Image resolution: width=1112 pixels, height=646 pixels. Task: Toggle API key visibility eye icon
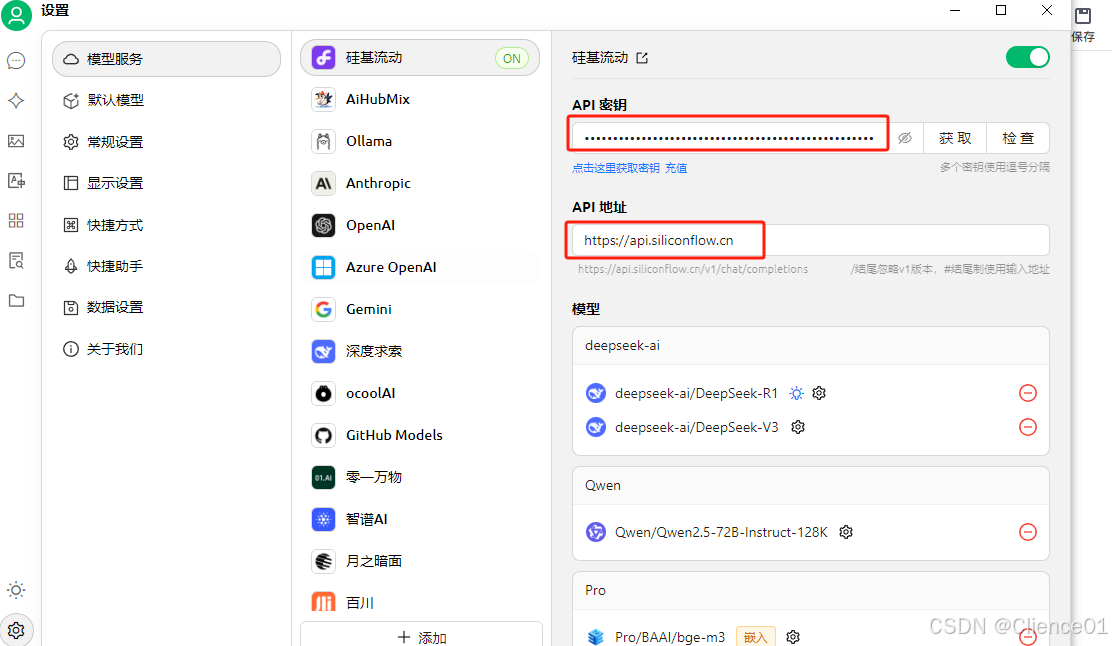click(905, 138)
